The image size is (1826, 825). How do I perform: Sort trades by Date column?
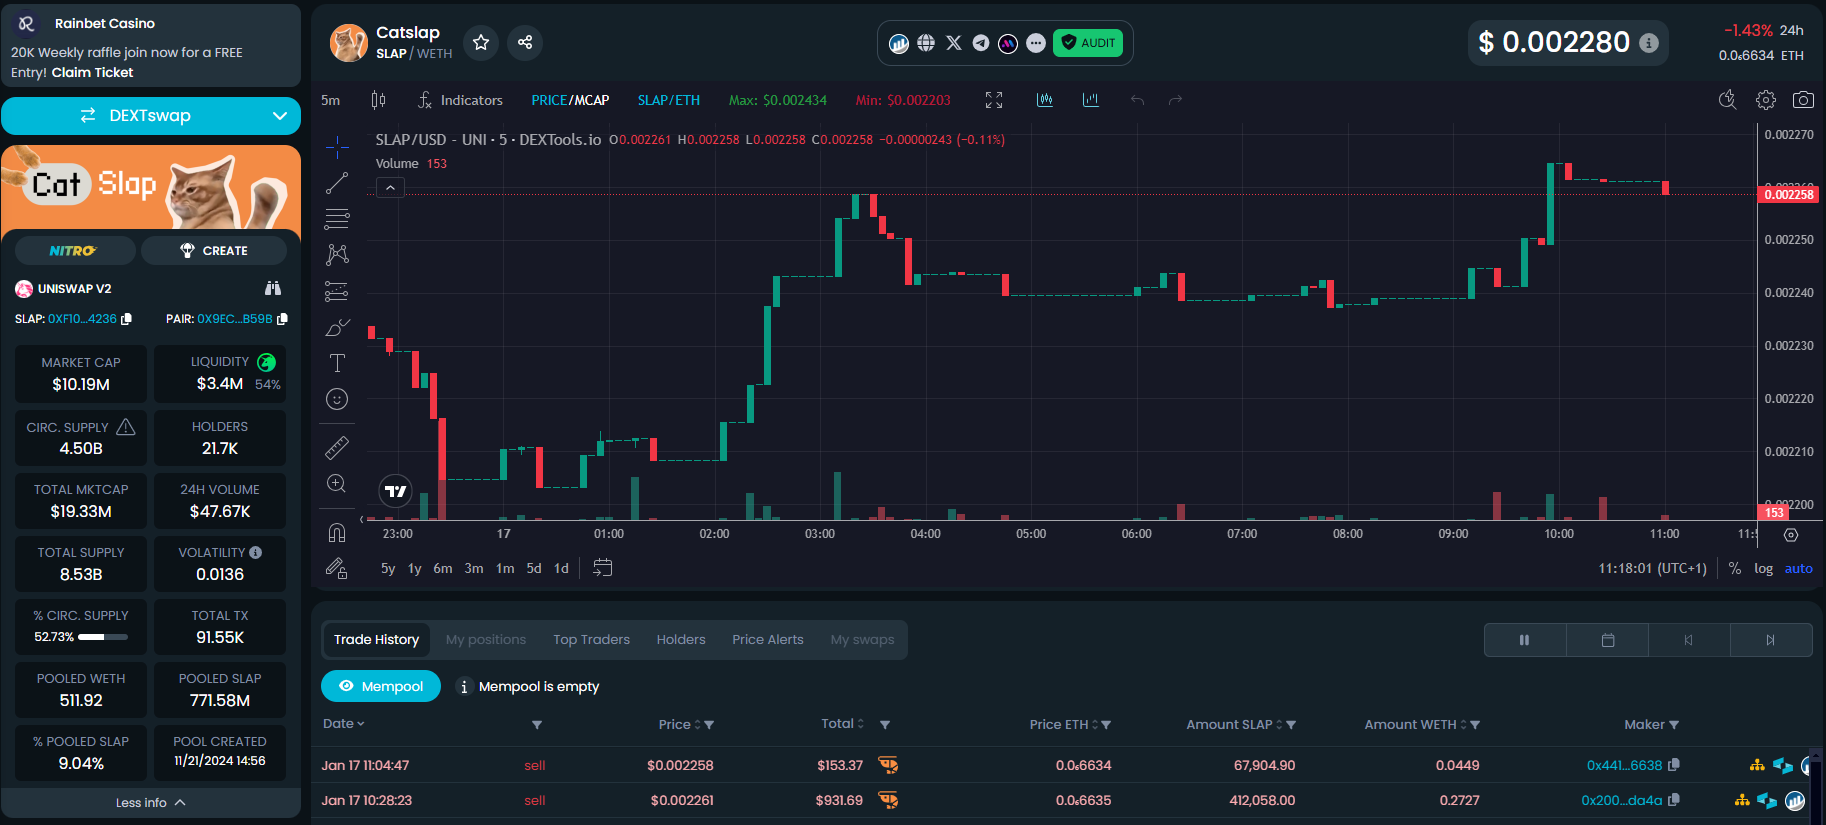coord(343,724)
